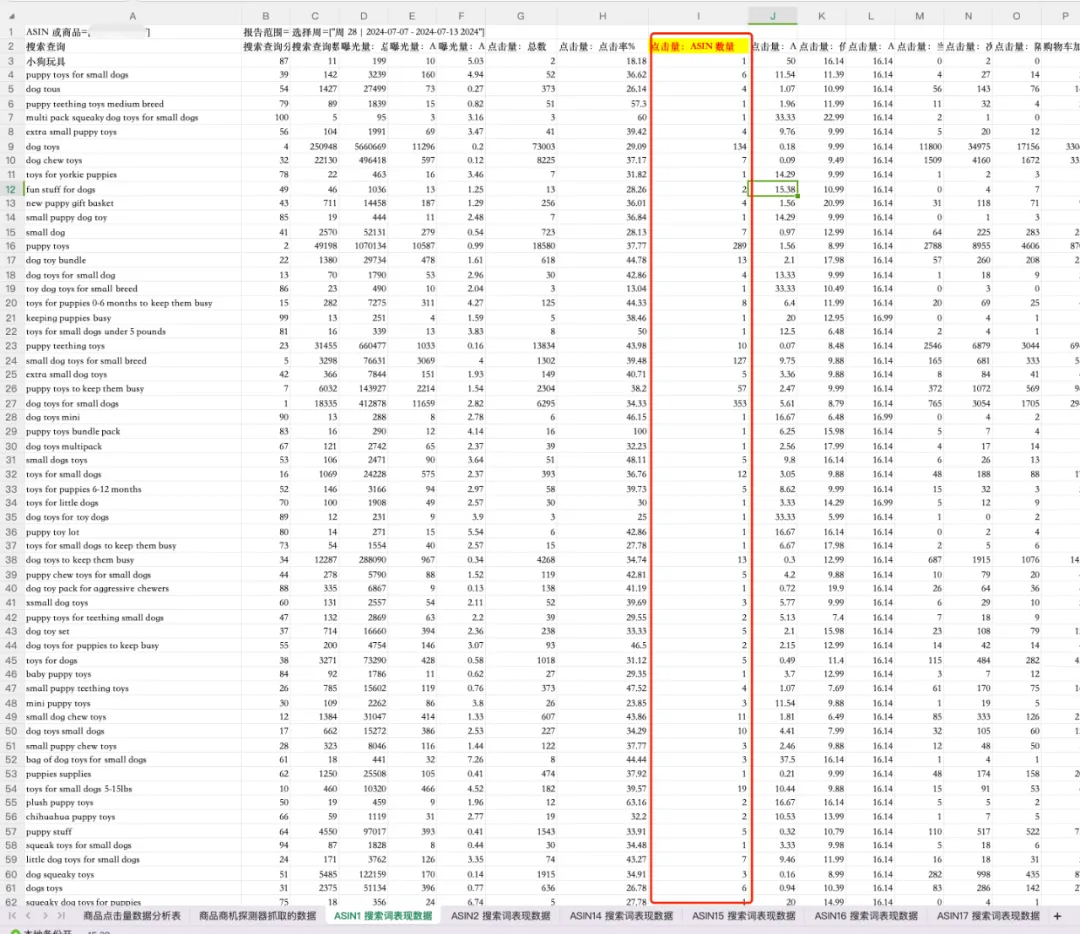Open the ASIN14 搜索词表现数据 sheet

(x=621, y=915)
